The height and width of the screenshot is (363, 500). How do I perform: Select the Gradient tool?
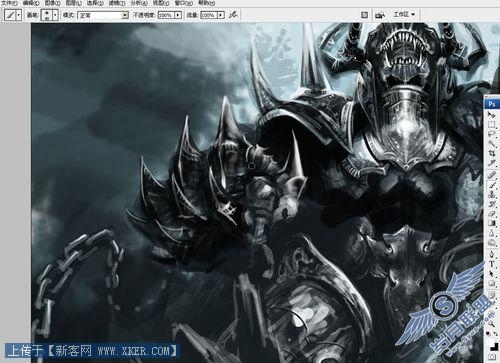492,223
